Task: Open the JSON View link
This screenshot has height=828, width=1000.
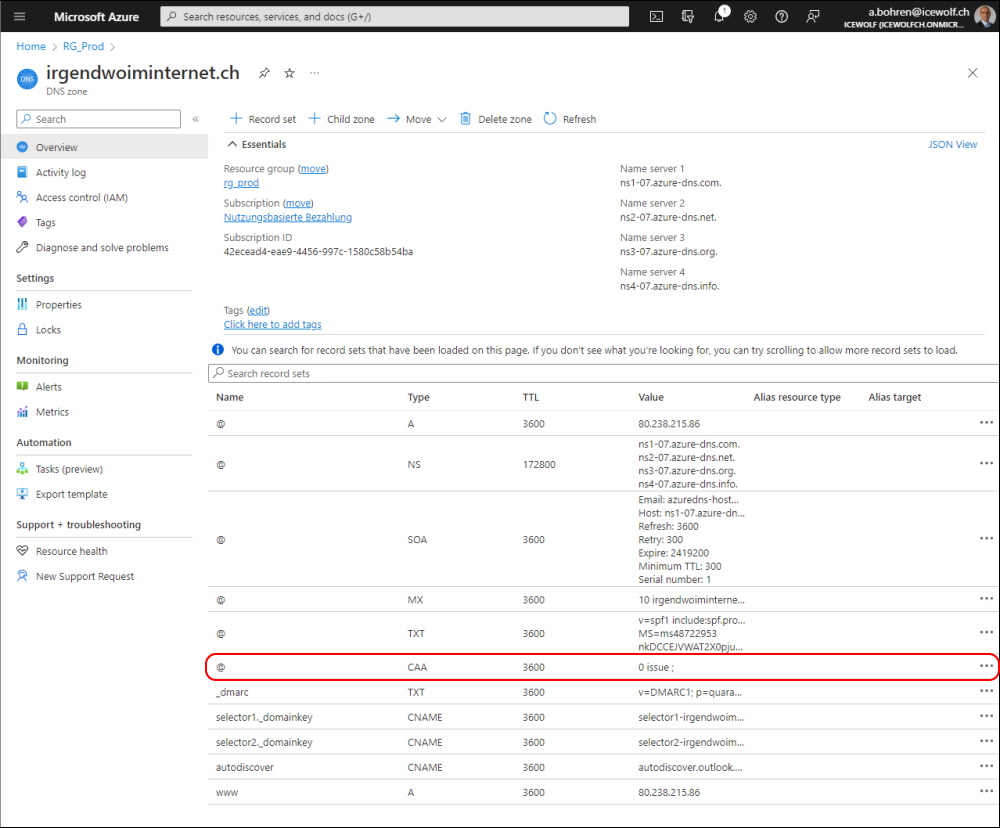Action: [952, 145]
